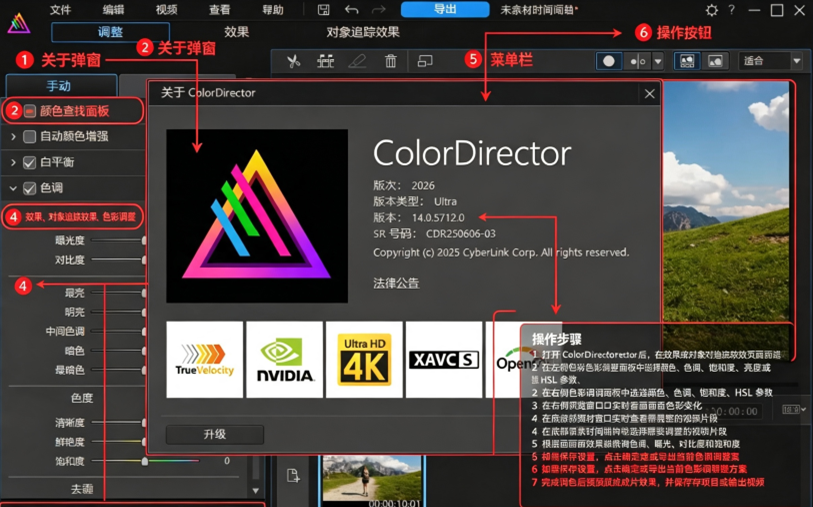This screenshot has width=813, height=507.
Task: Open the 帮助 menu
Action: click(x=273, y=10)
